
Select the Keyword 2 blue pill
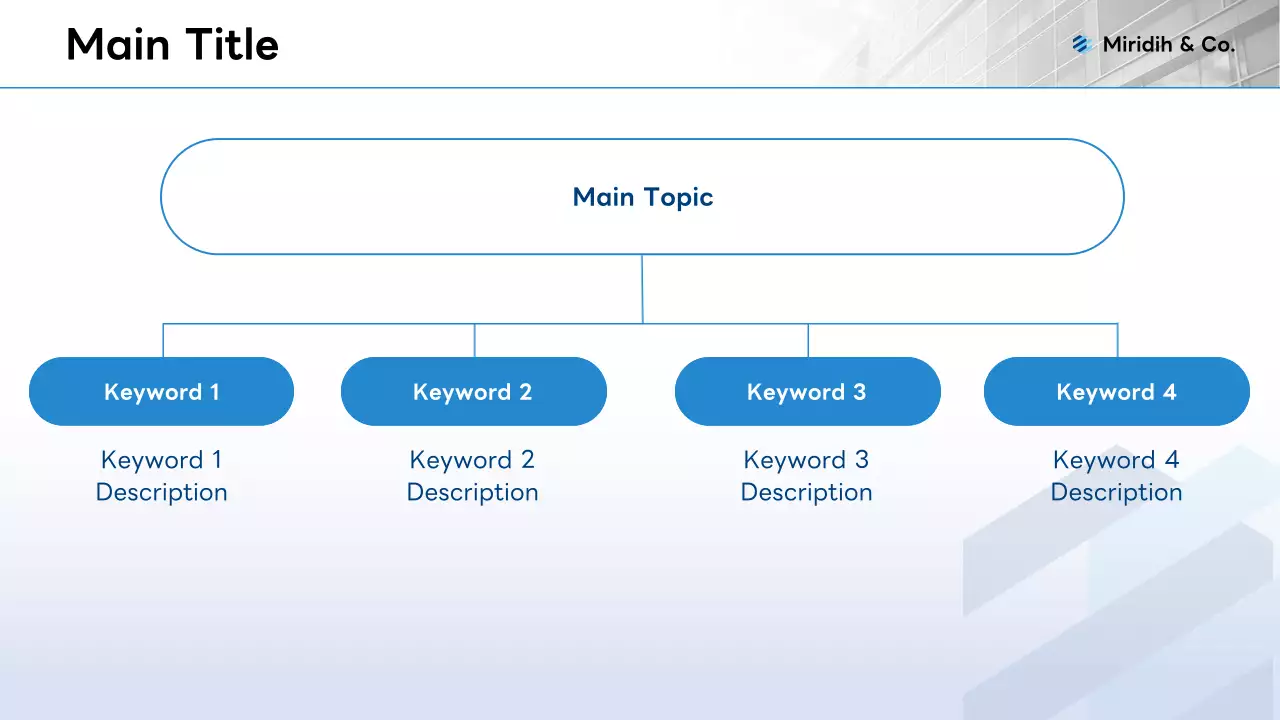[473, 392]
